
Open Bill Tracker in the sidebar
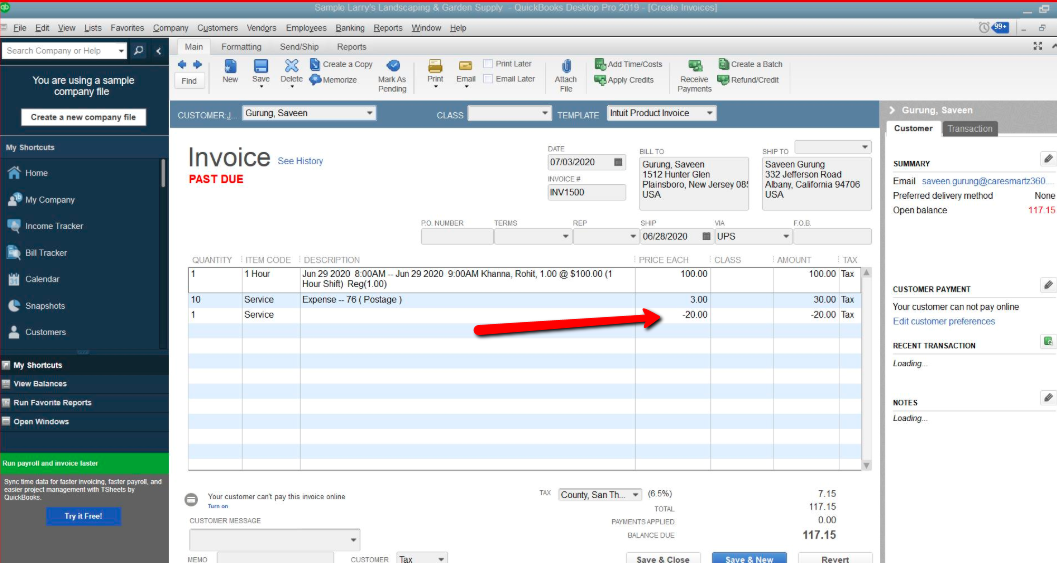click(46, 253)
